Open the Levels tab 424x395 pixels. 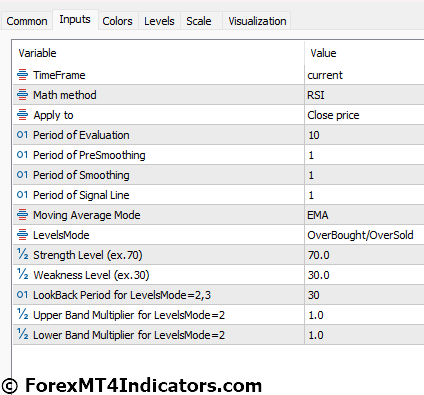(159, 21)
